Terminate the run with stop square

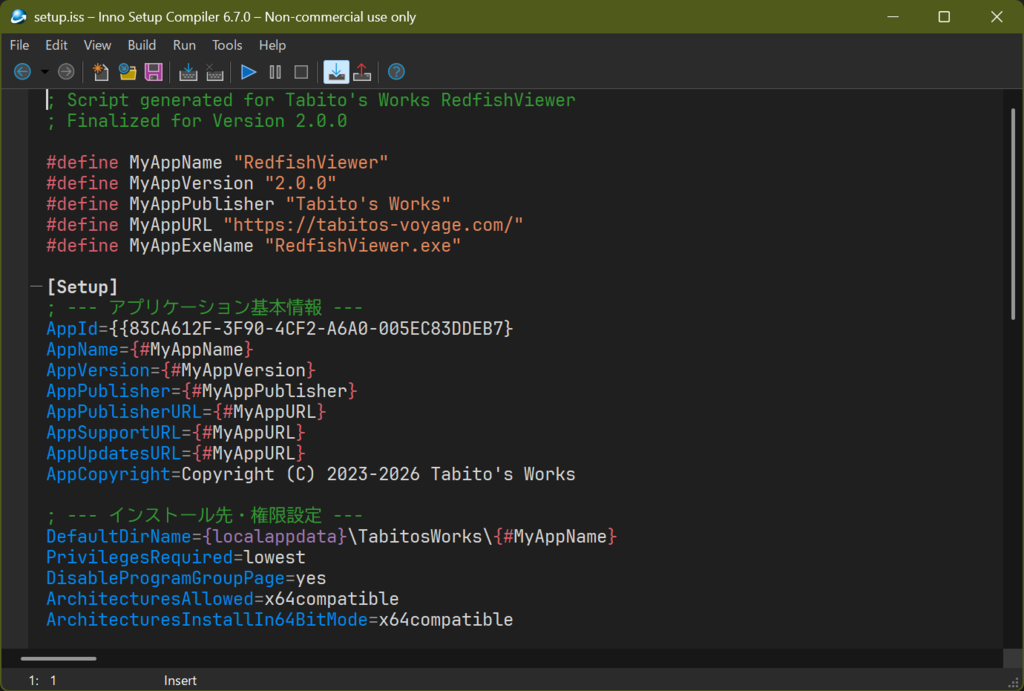[301, 72]
